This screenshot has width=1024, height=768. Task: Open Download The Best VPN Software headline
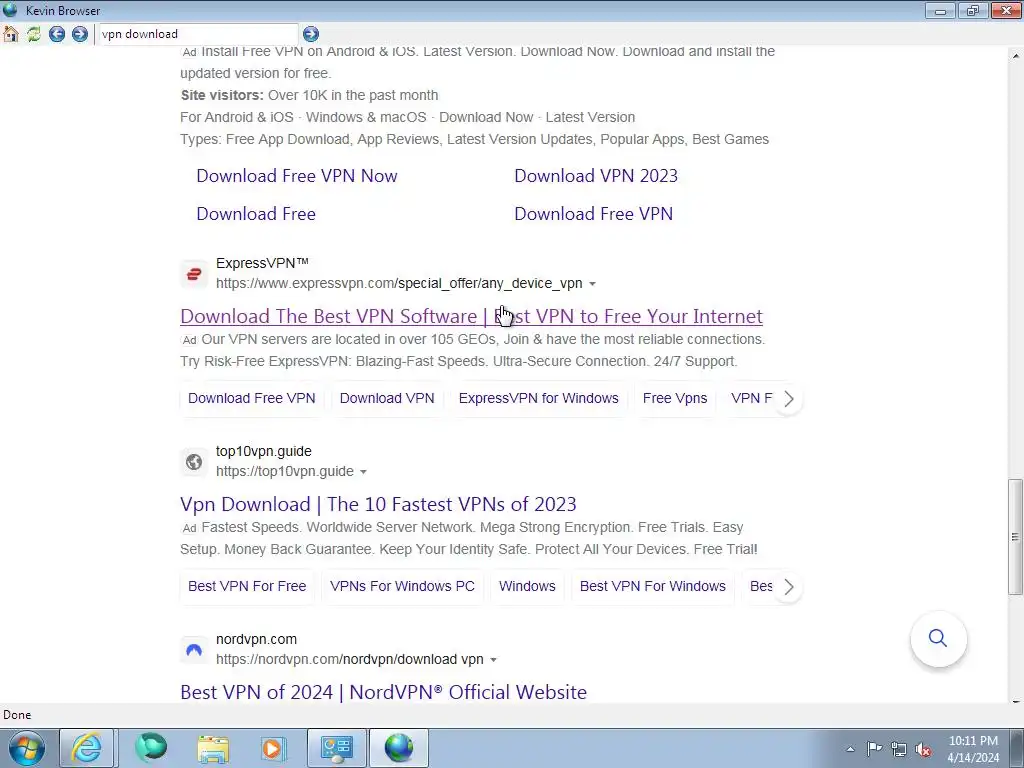[x=471, y=316]
